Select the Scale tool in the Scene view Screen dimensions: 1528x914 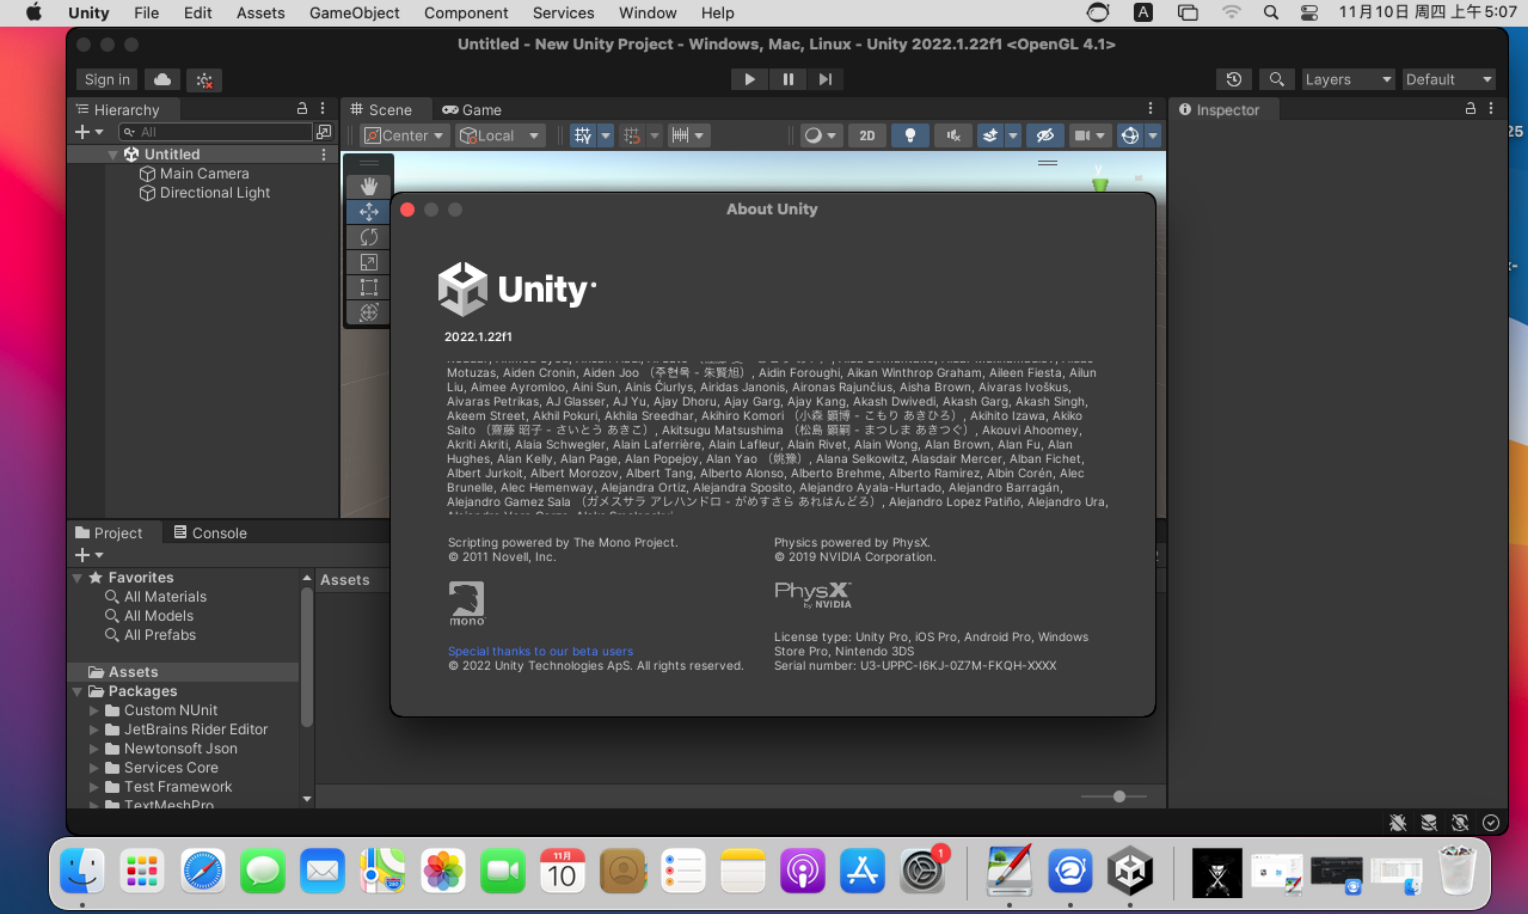[x=368, y=262]
